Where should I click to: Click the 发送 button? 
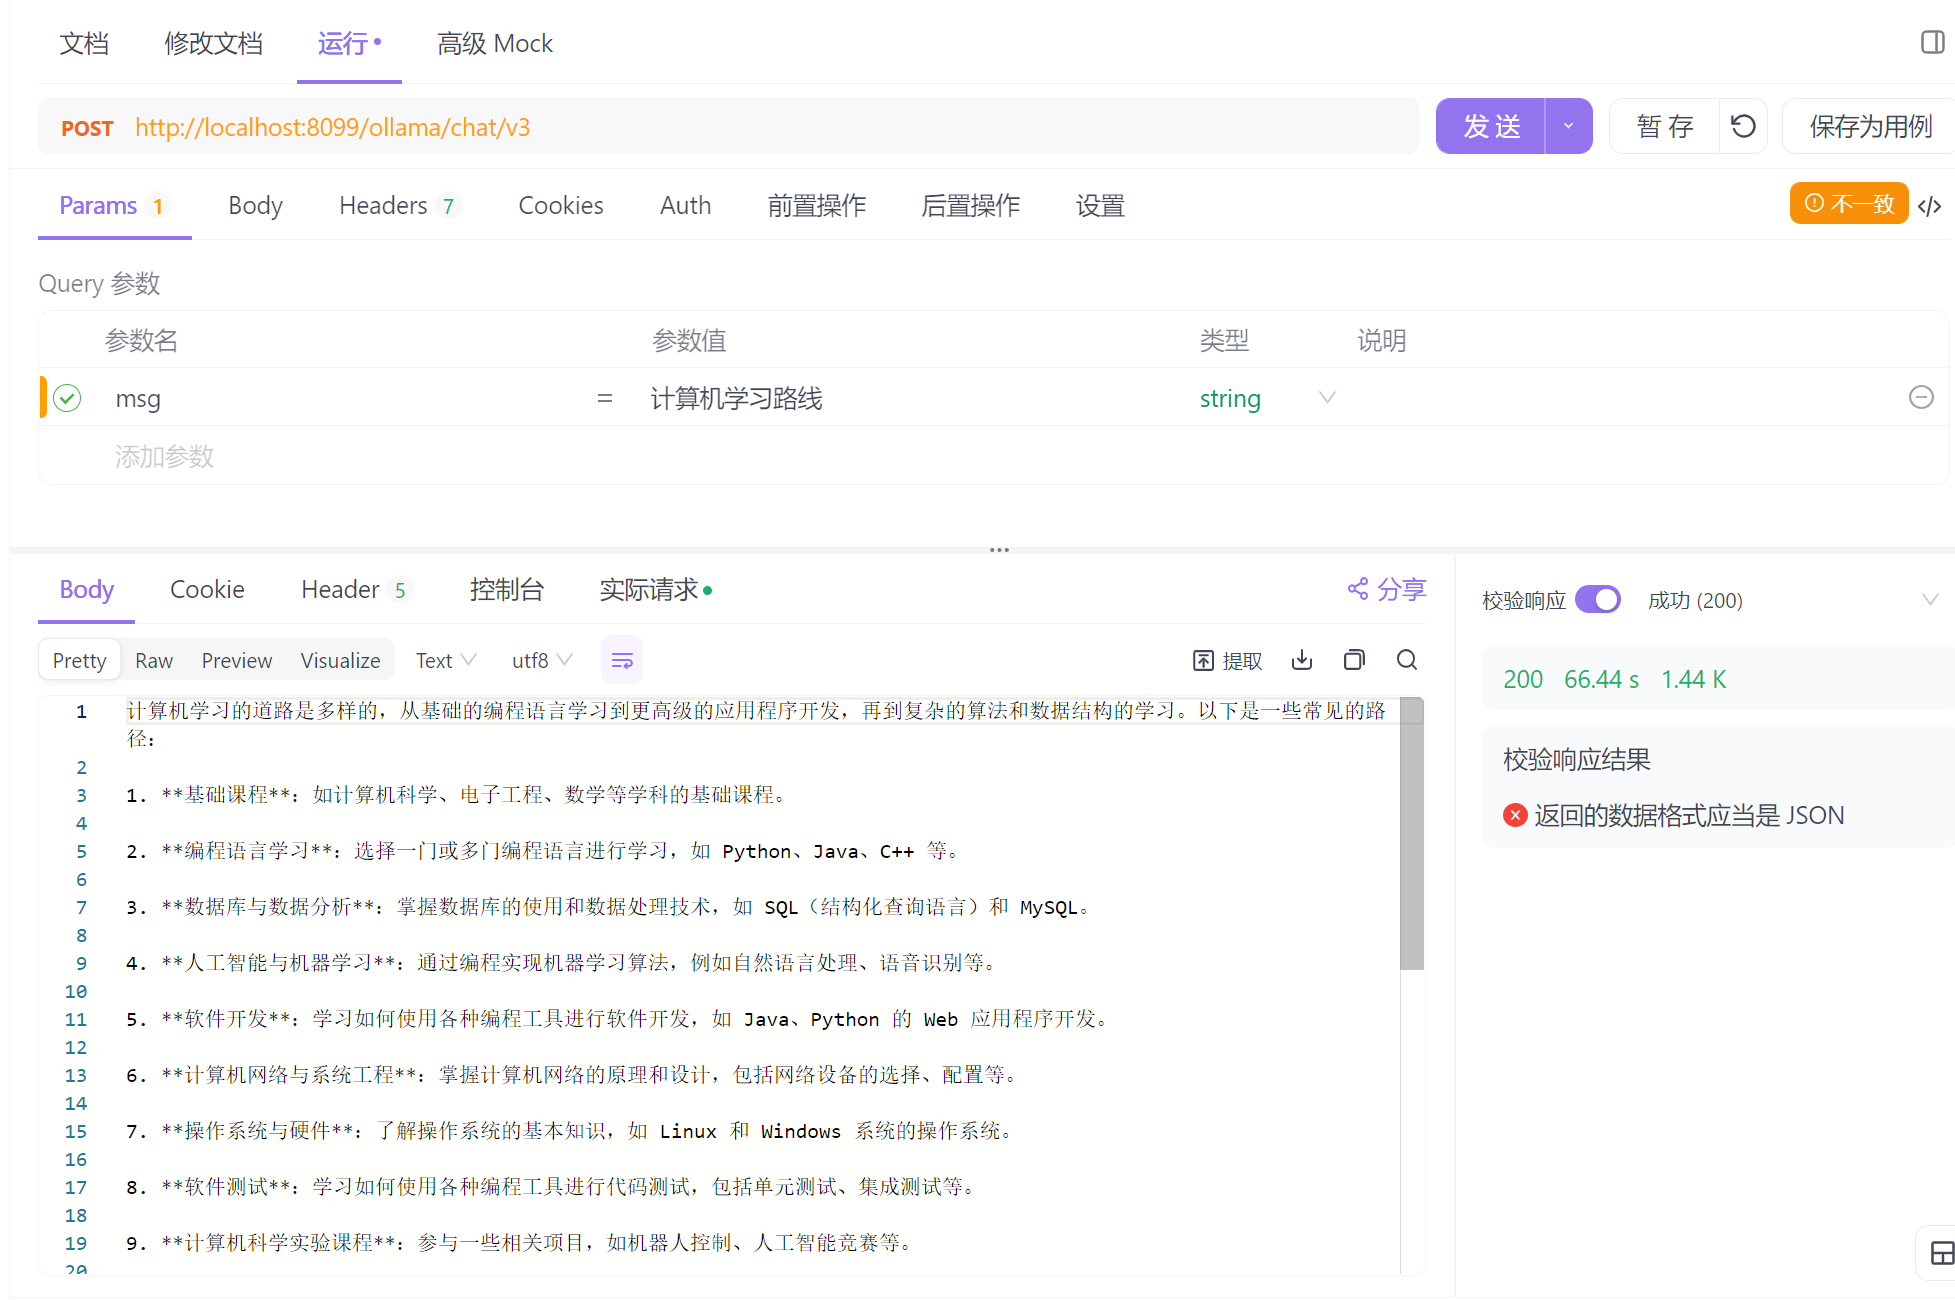point(1491,126)
